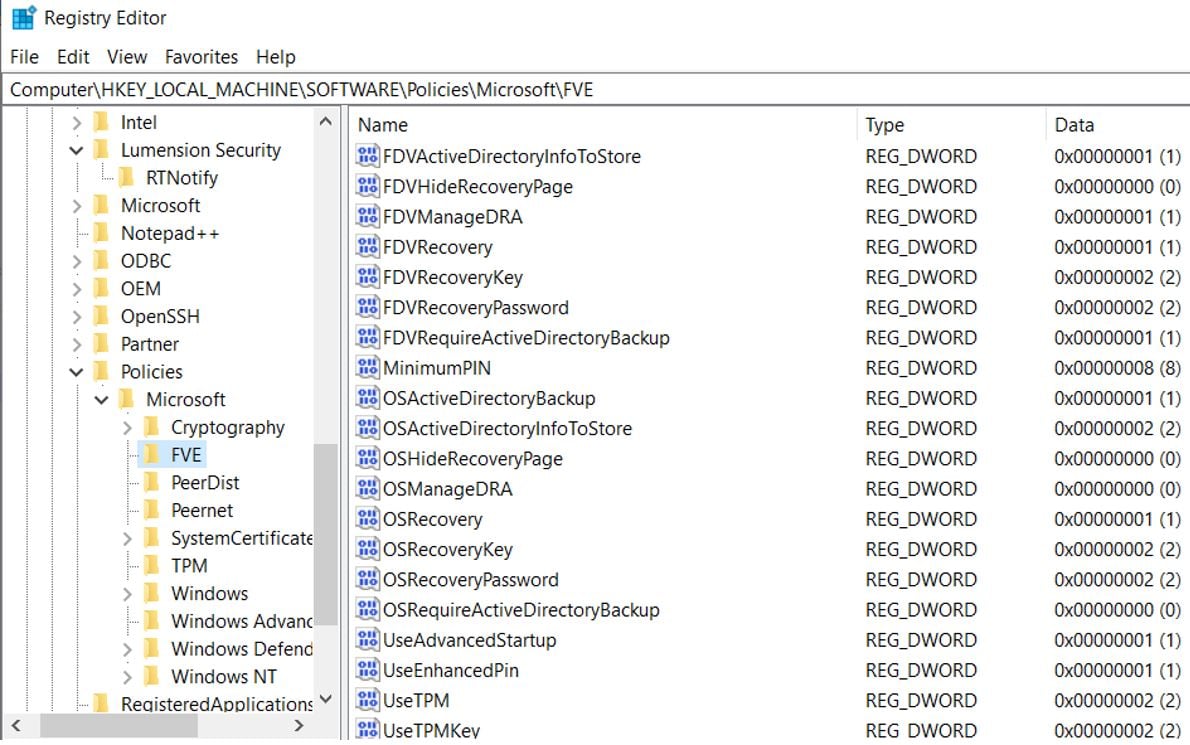Open the Favorites menu
Screen dimensions: 1190x745
[201, 57]
